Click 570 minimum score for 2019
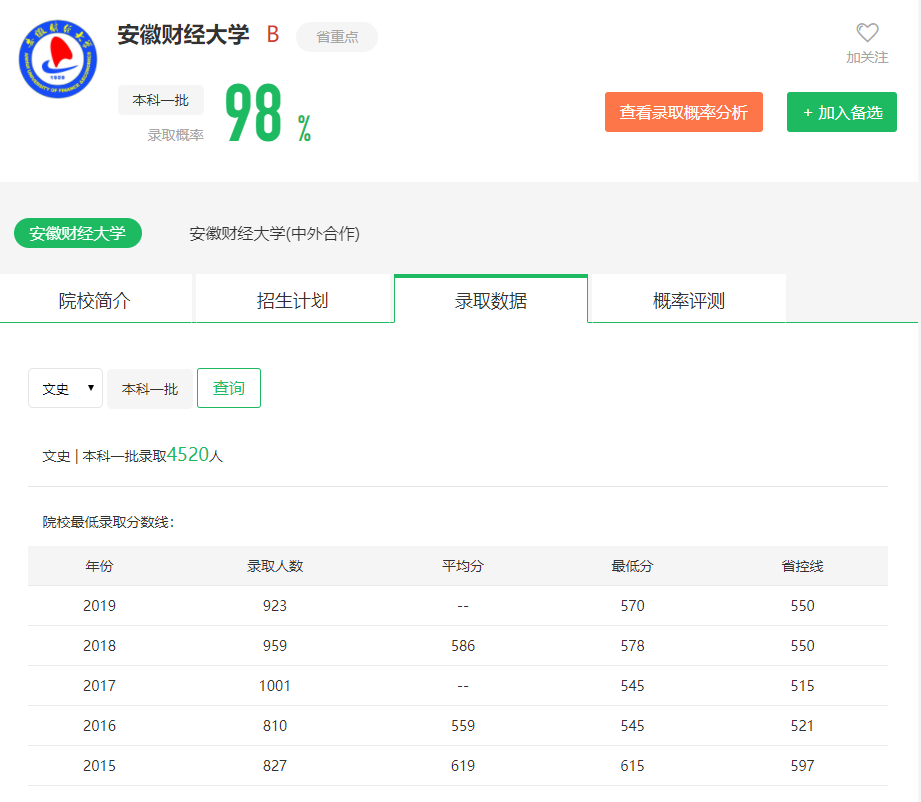The image size is (921, 802). pos(633,606)
